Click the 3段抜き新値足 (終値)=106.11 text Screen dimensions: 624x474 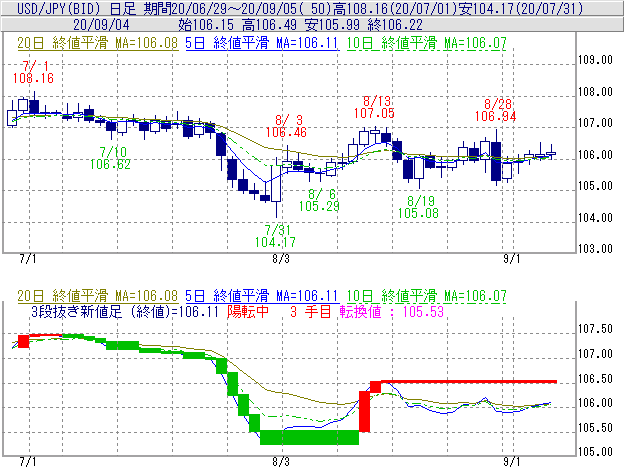125,312
